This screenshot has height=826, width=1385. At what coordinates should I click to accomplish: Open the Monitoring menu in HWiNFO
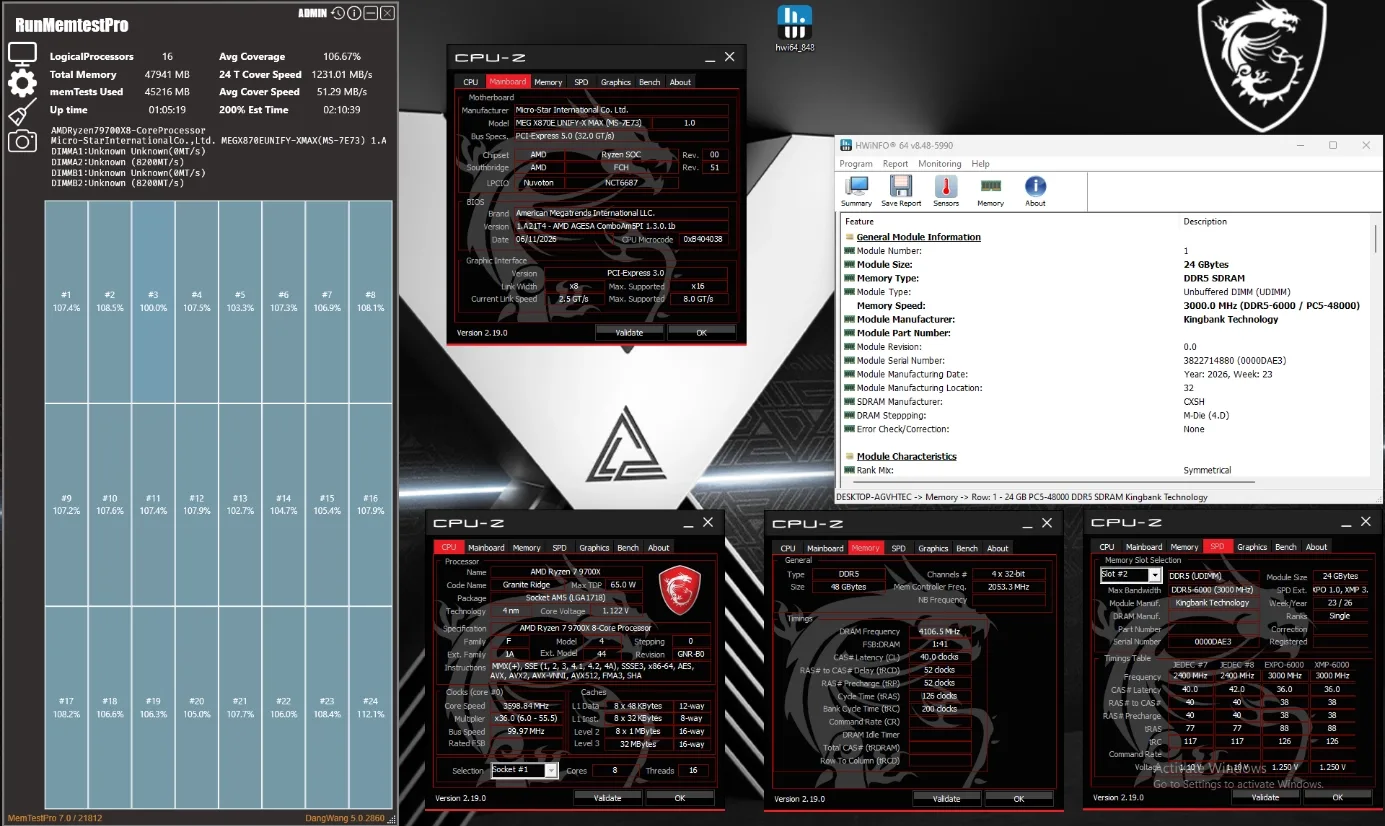pos(939,164)
